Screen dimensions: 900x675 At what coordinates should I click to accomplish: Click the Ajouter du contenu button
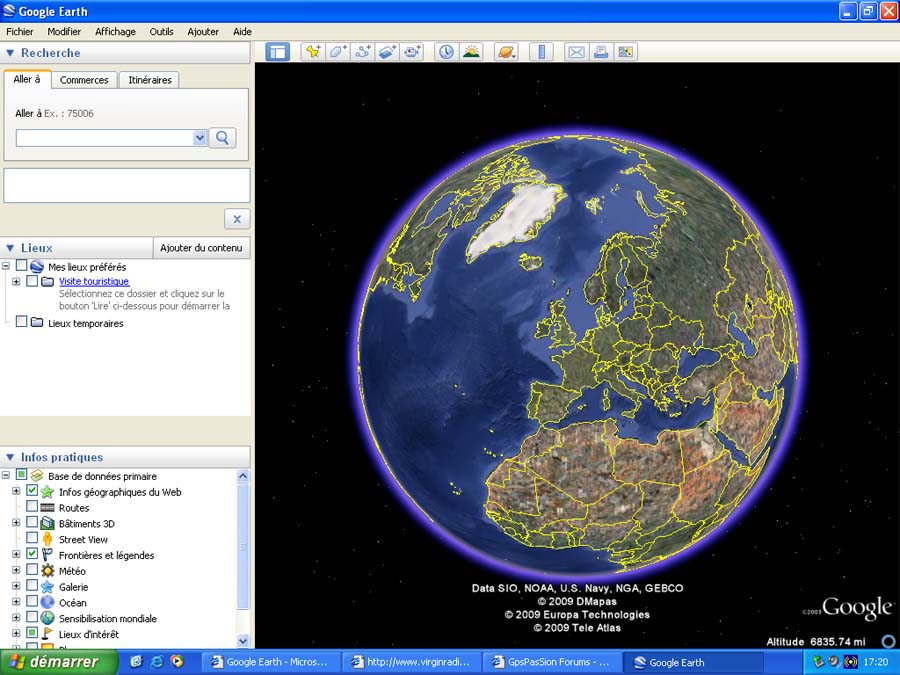tap(201, 248)
